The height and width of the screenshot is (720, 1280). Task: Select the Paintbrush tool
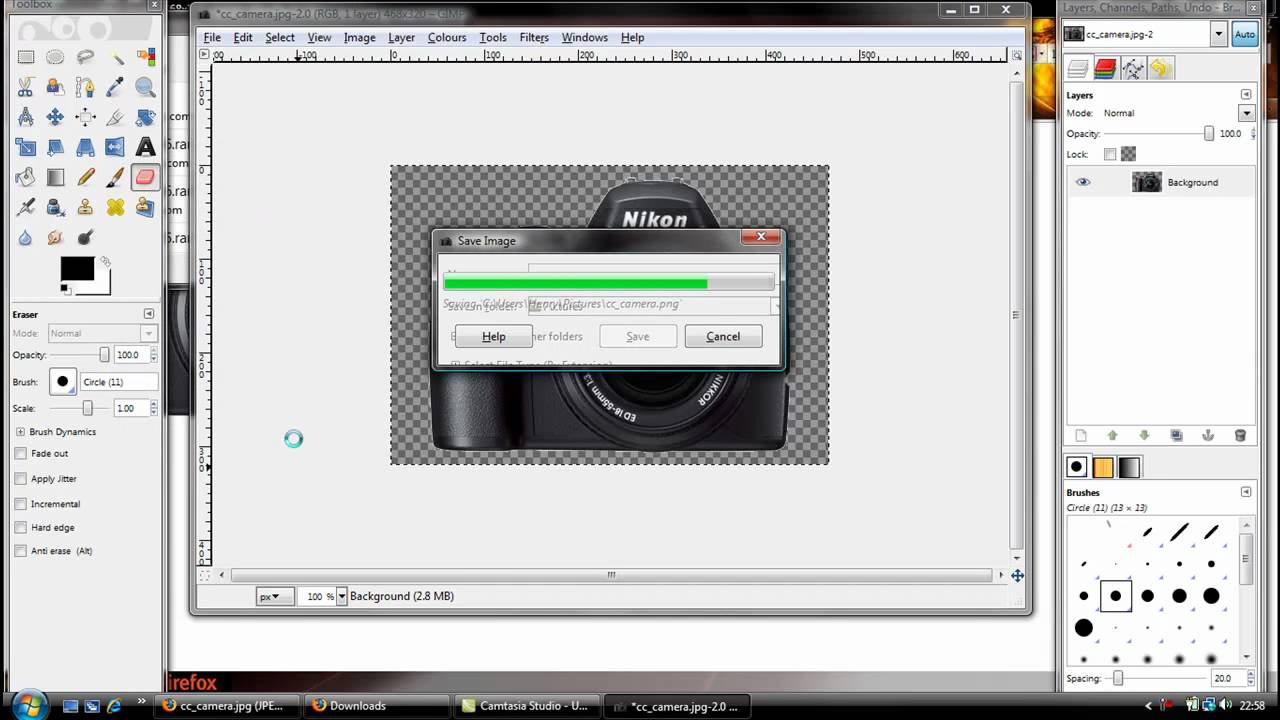point(115,177)
